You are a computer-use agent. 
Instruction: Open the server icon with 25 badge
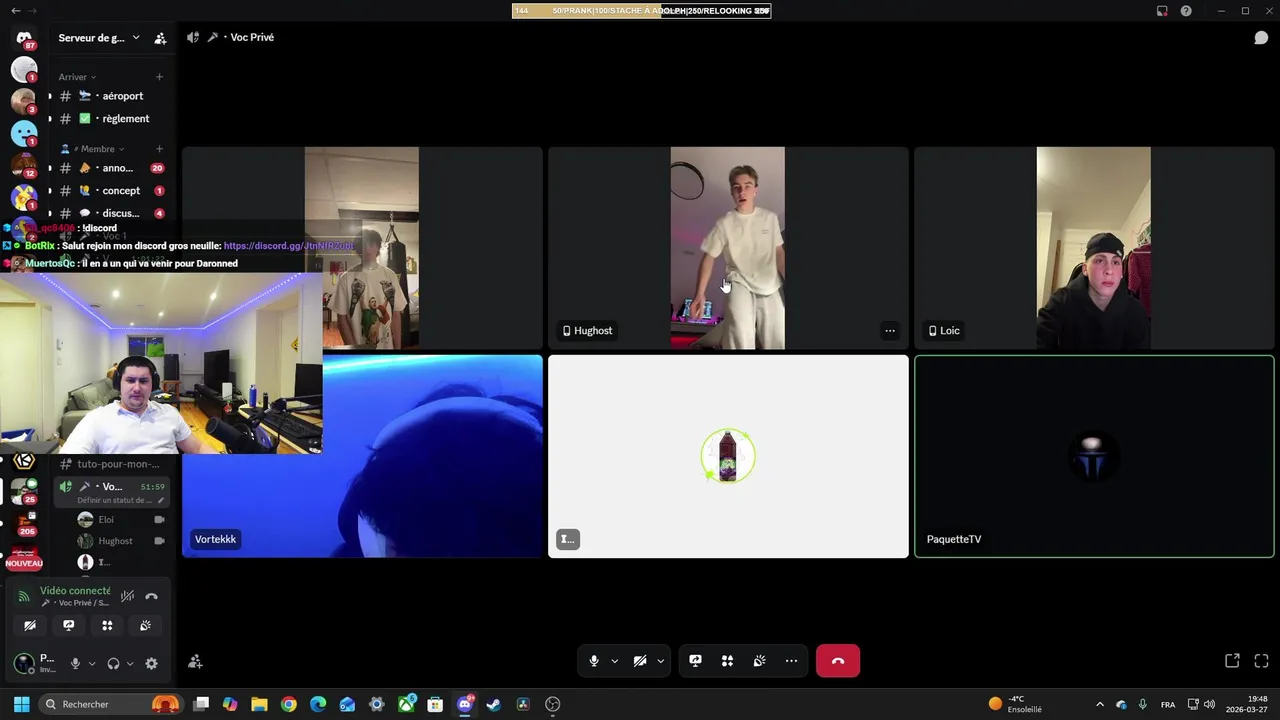(x=24, y=491)
